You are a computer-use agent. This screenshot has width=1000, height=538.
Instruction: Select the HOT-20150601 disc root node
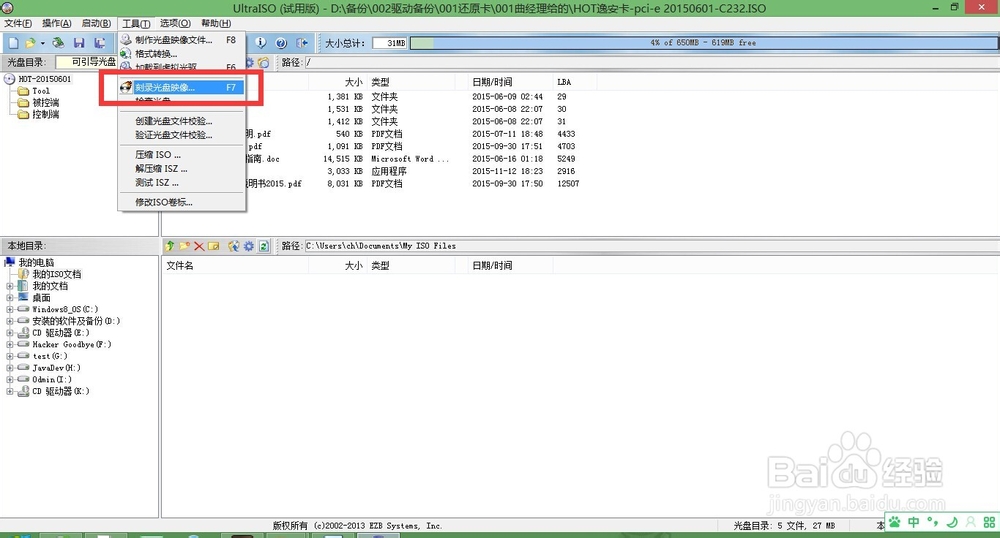tap(45, 79)
